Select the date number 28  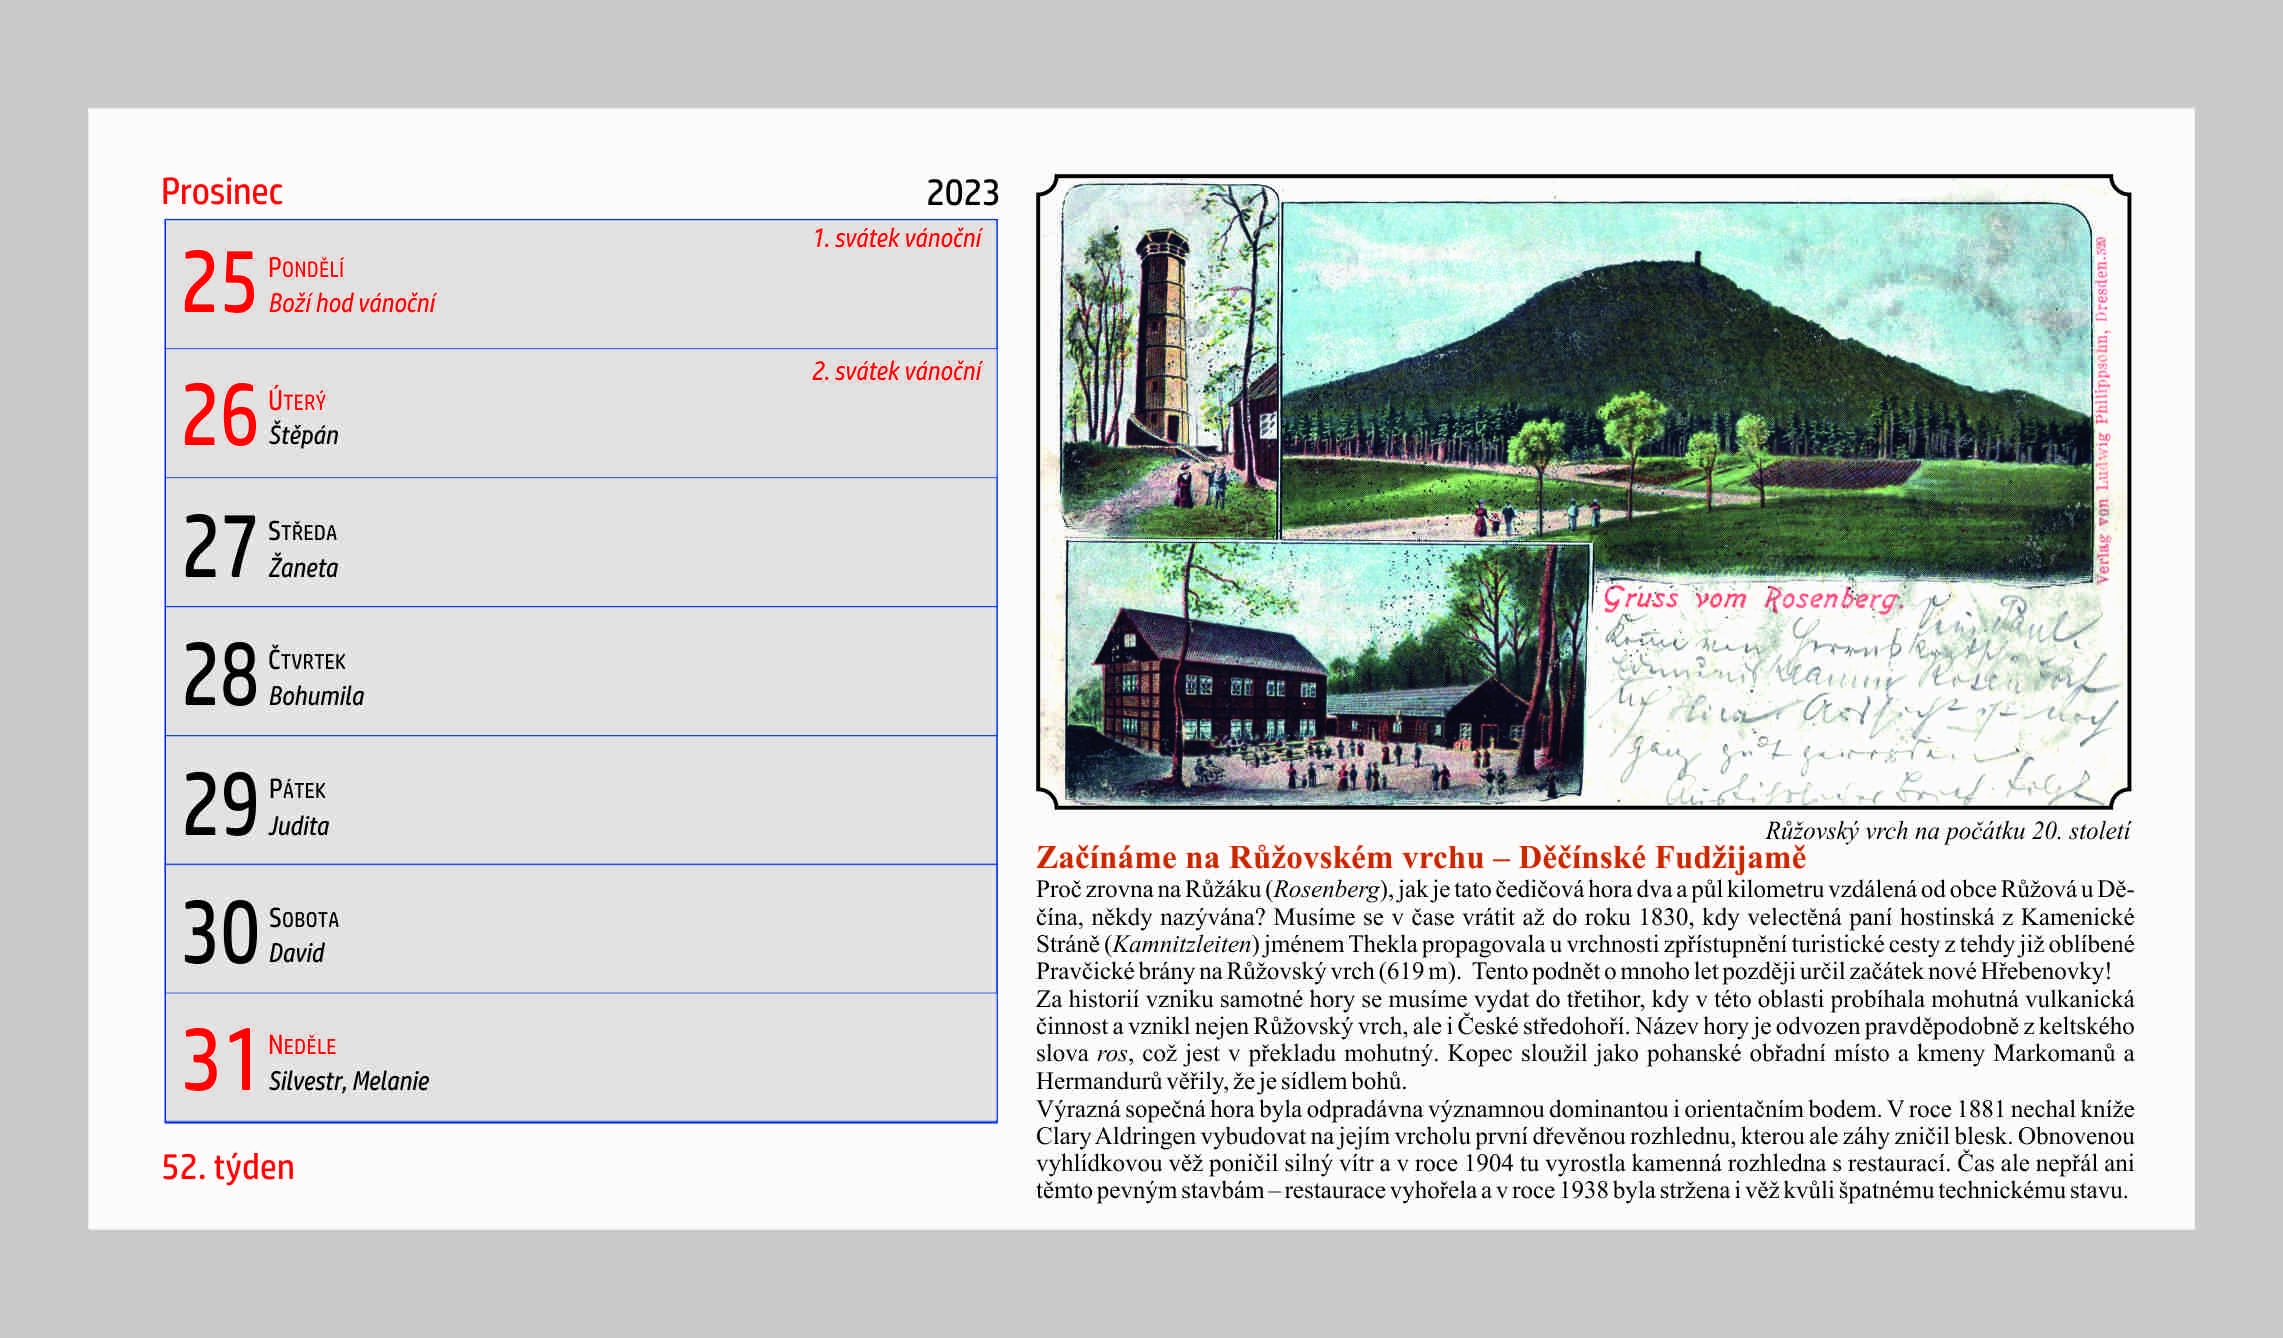(x=219, y=675)
